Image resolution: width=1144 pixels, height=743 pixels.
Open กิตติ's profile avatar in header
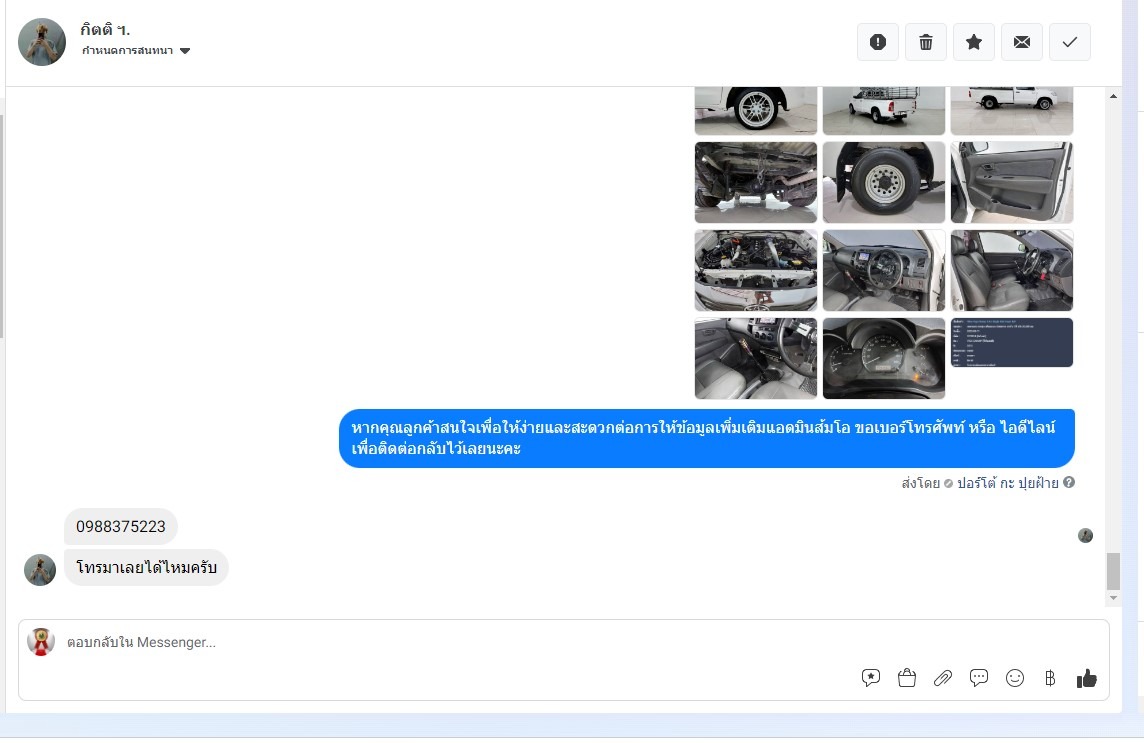point(42,42)
